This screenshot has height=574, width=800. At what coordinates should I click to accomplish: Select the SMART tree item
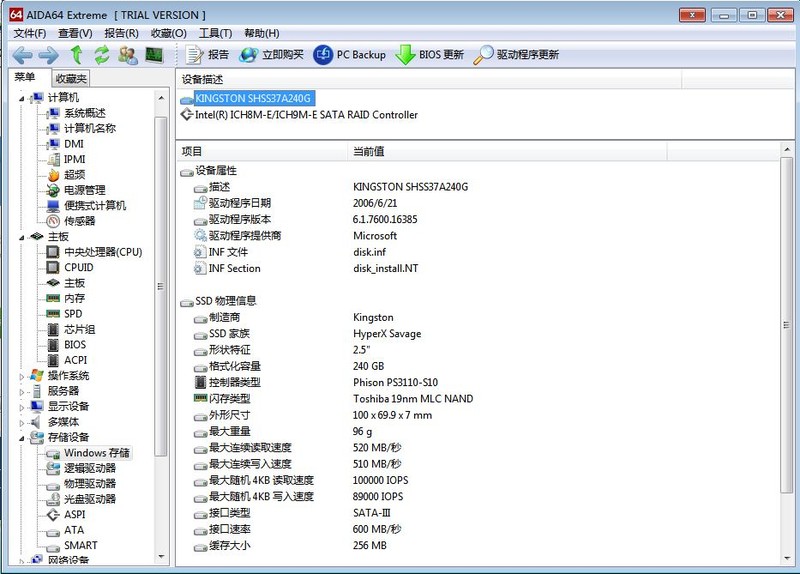click(81, 545)
